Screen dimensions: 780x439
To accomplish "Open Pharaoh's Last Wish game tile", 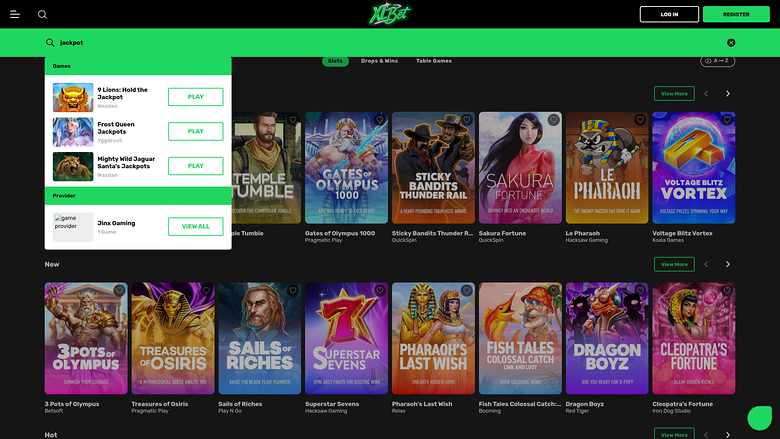I will [433, 338].
